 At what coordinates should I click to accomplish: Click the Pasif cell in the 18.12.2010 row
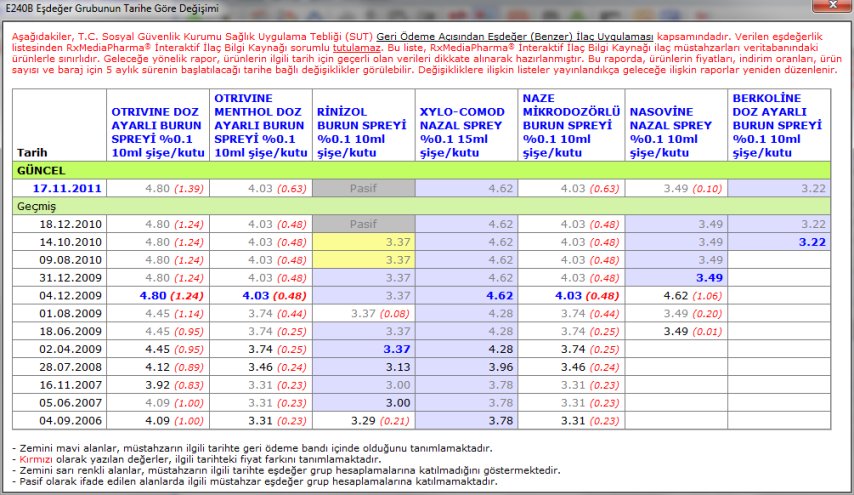[x=362, y=224]
